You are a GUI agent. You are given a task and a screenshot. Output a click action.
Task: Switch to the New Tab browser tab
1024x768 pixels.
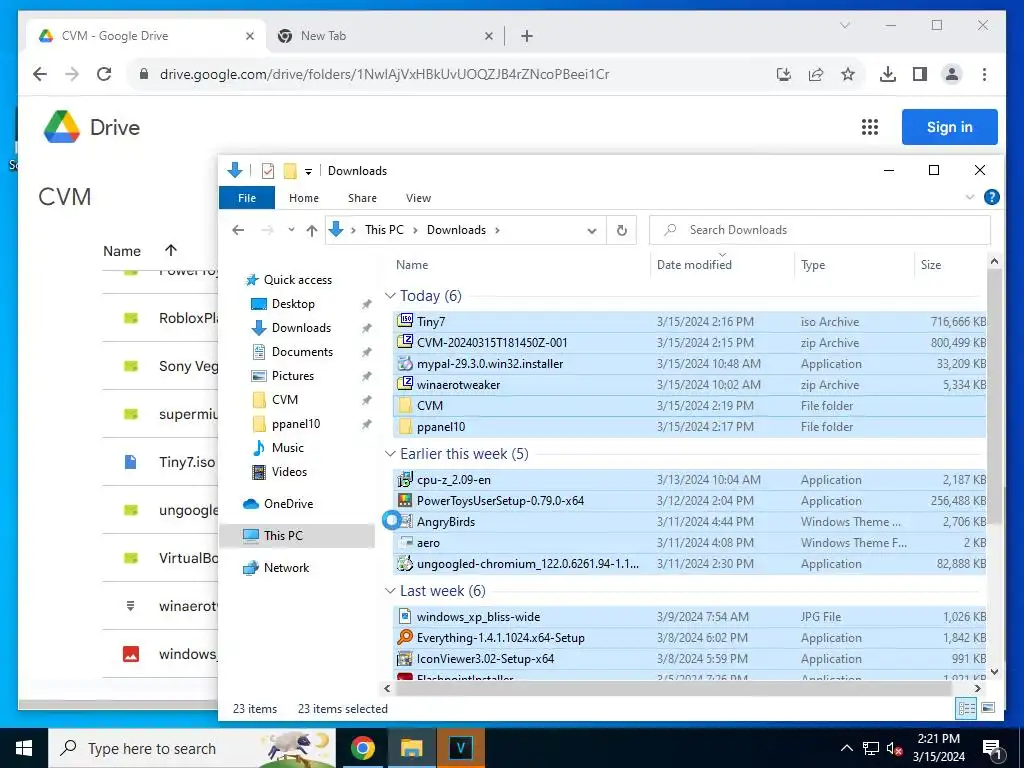[385, 36]
